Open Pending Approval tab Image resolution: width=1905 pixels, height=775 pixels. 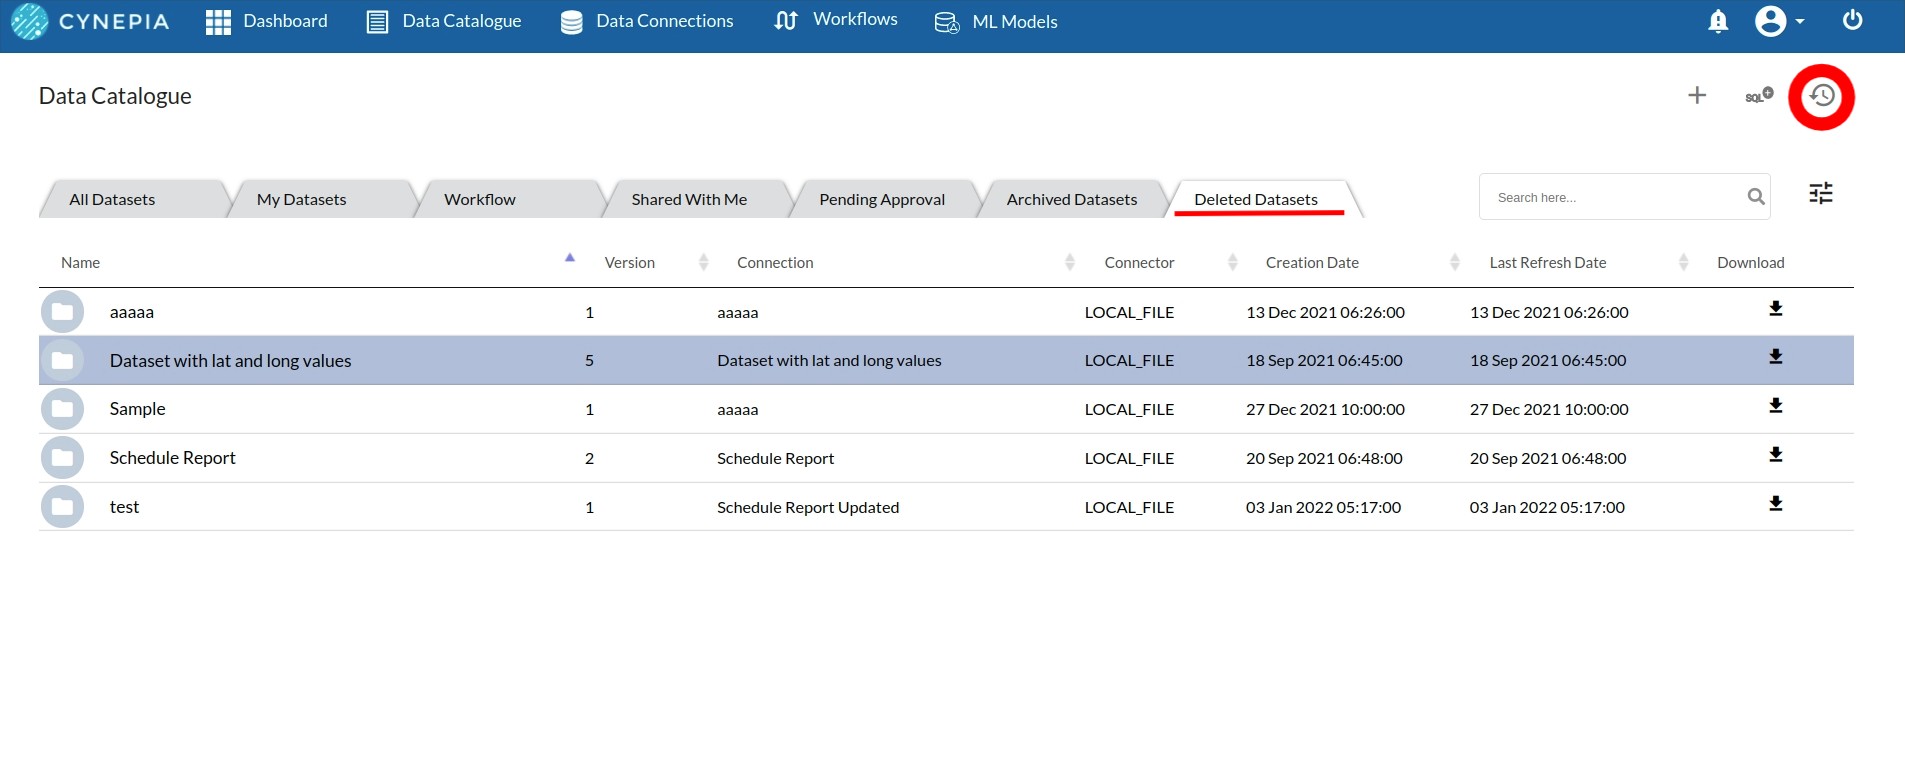point(882,199)
